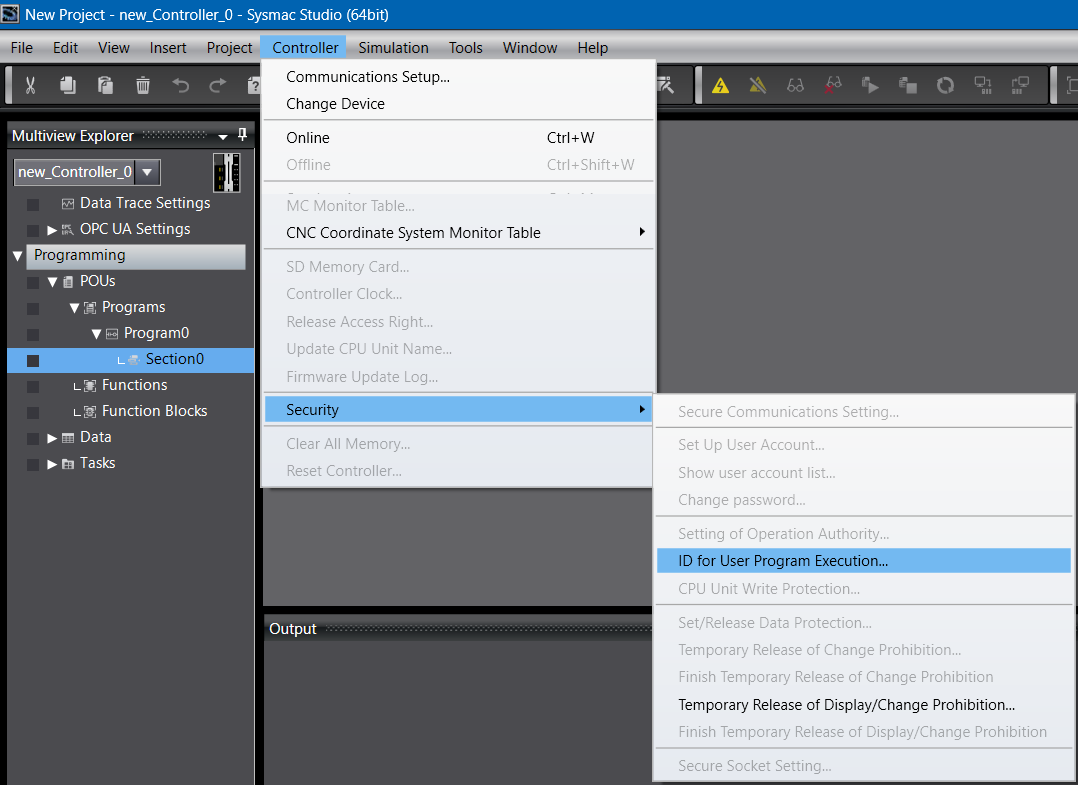Expand the OPC UA Settings node

pyautogui.click(x=52, y=230)
